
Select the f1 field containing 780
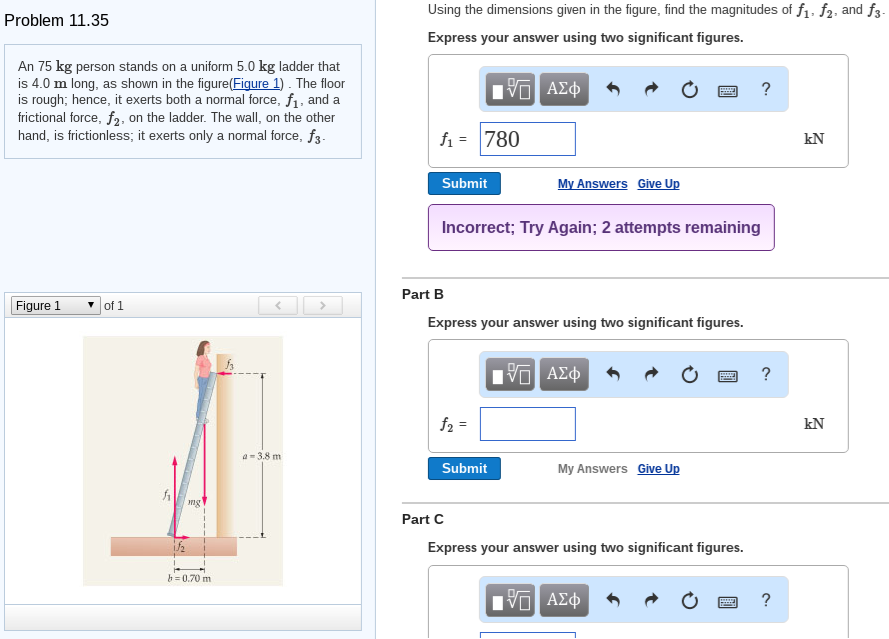(527, 138)
